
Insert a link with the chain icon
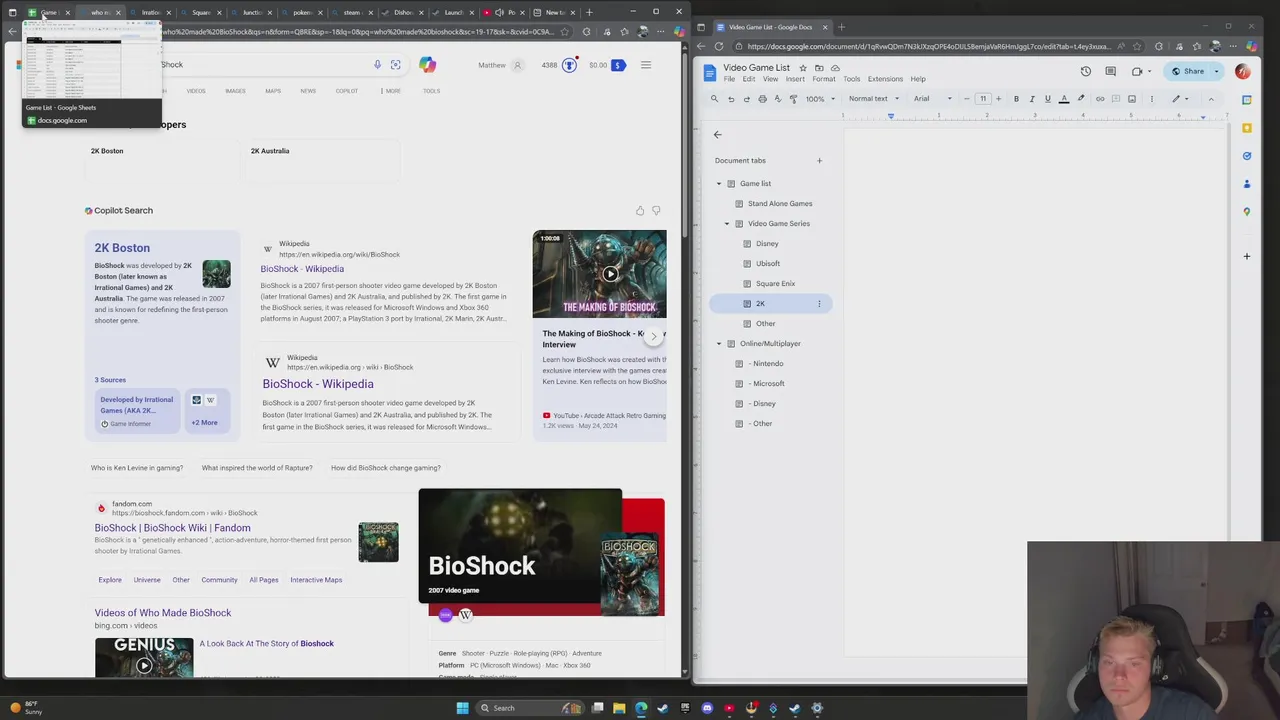pyautogui.click(x=1100, y=99)
